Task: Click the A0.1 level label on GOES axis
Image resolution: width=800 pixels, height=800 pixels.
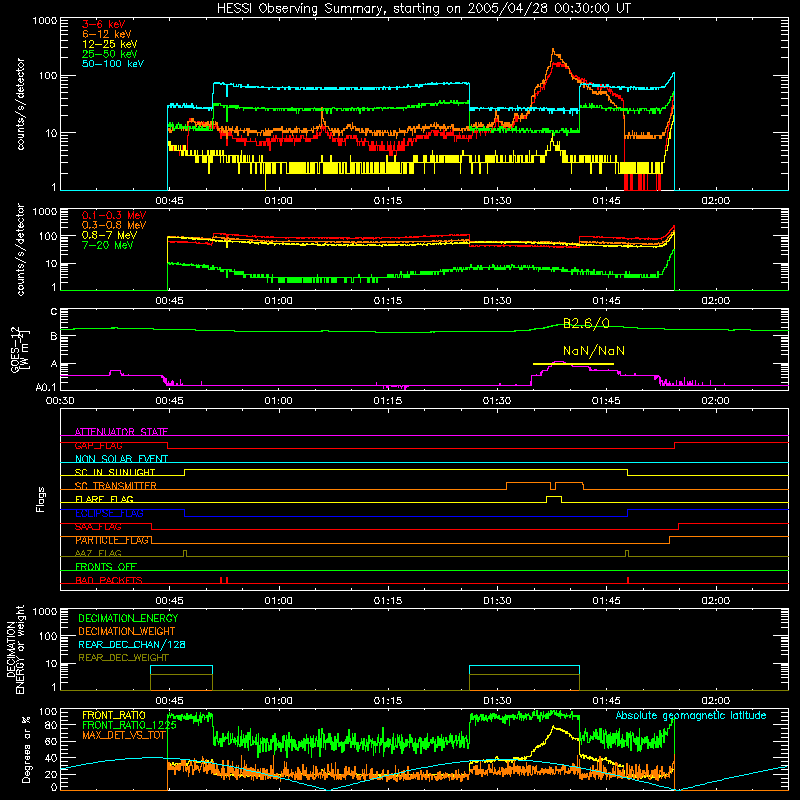Action: coord(46,387)
